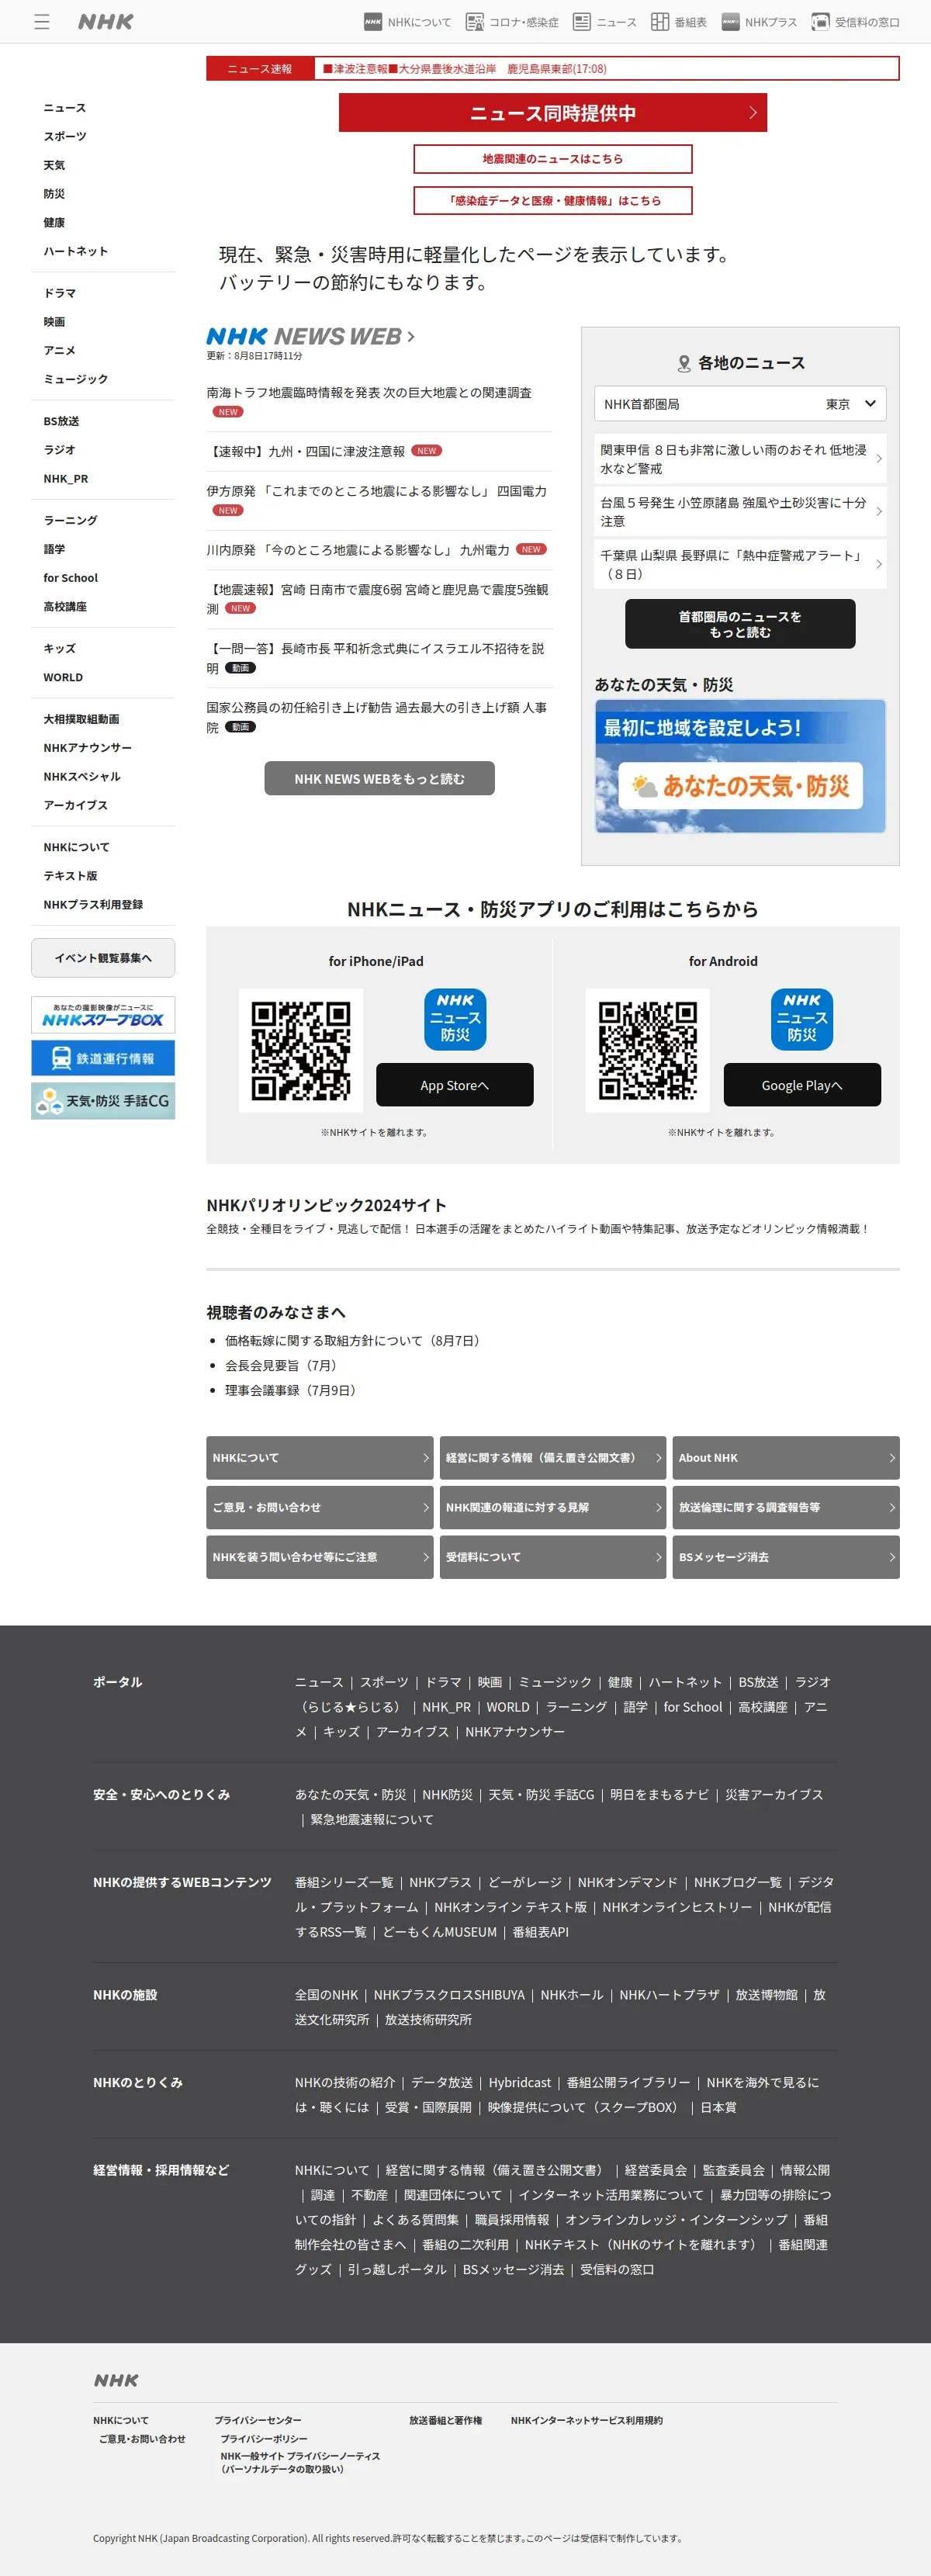Viewport: 931px width, 2576px height.
Task: Open NHKについて gray tile
Action: pyautogui.click(x=320, y=1458)
